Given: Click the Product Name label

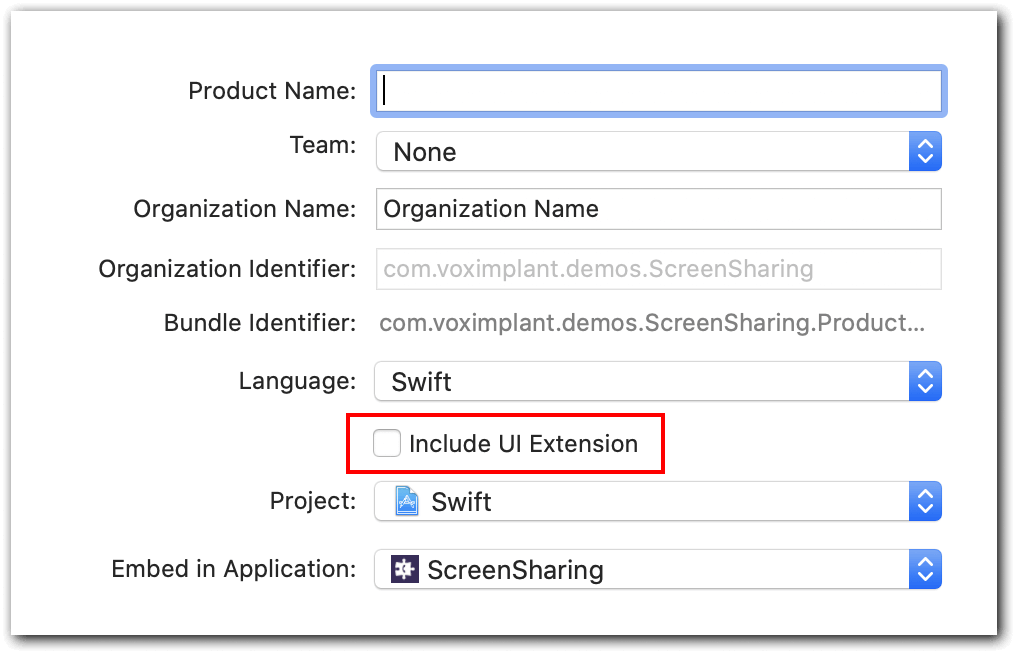Looking at the screenshot, I should pyautogui.click(x=272, y=91).
